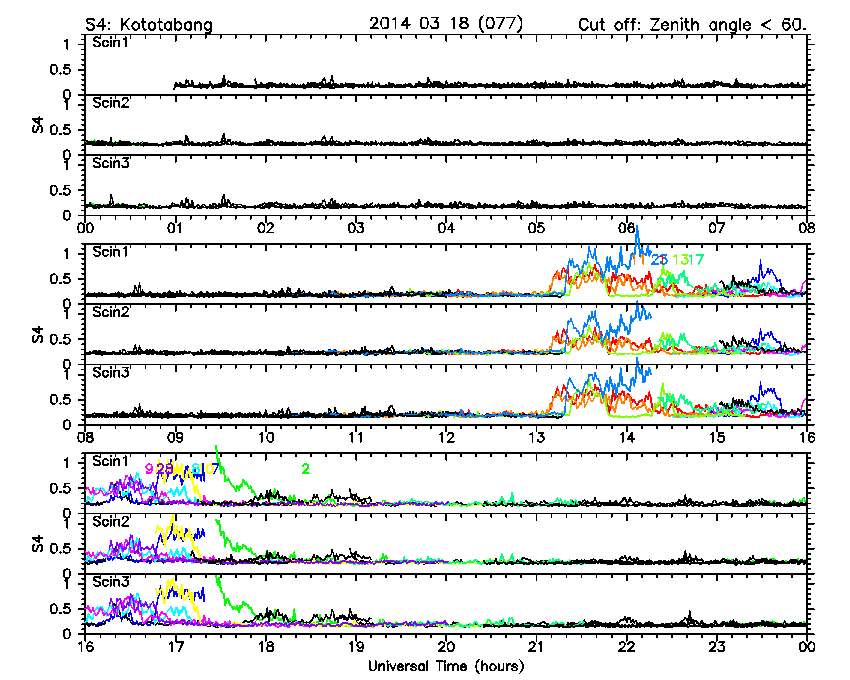Click the '13' hour tick label on the time axis
Screen dimensions: 850x680
point(536,437)
